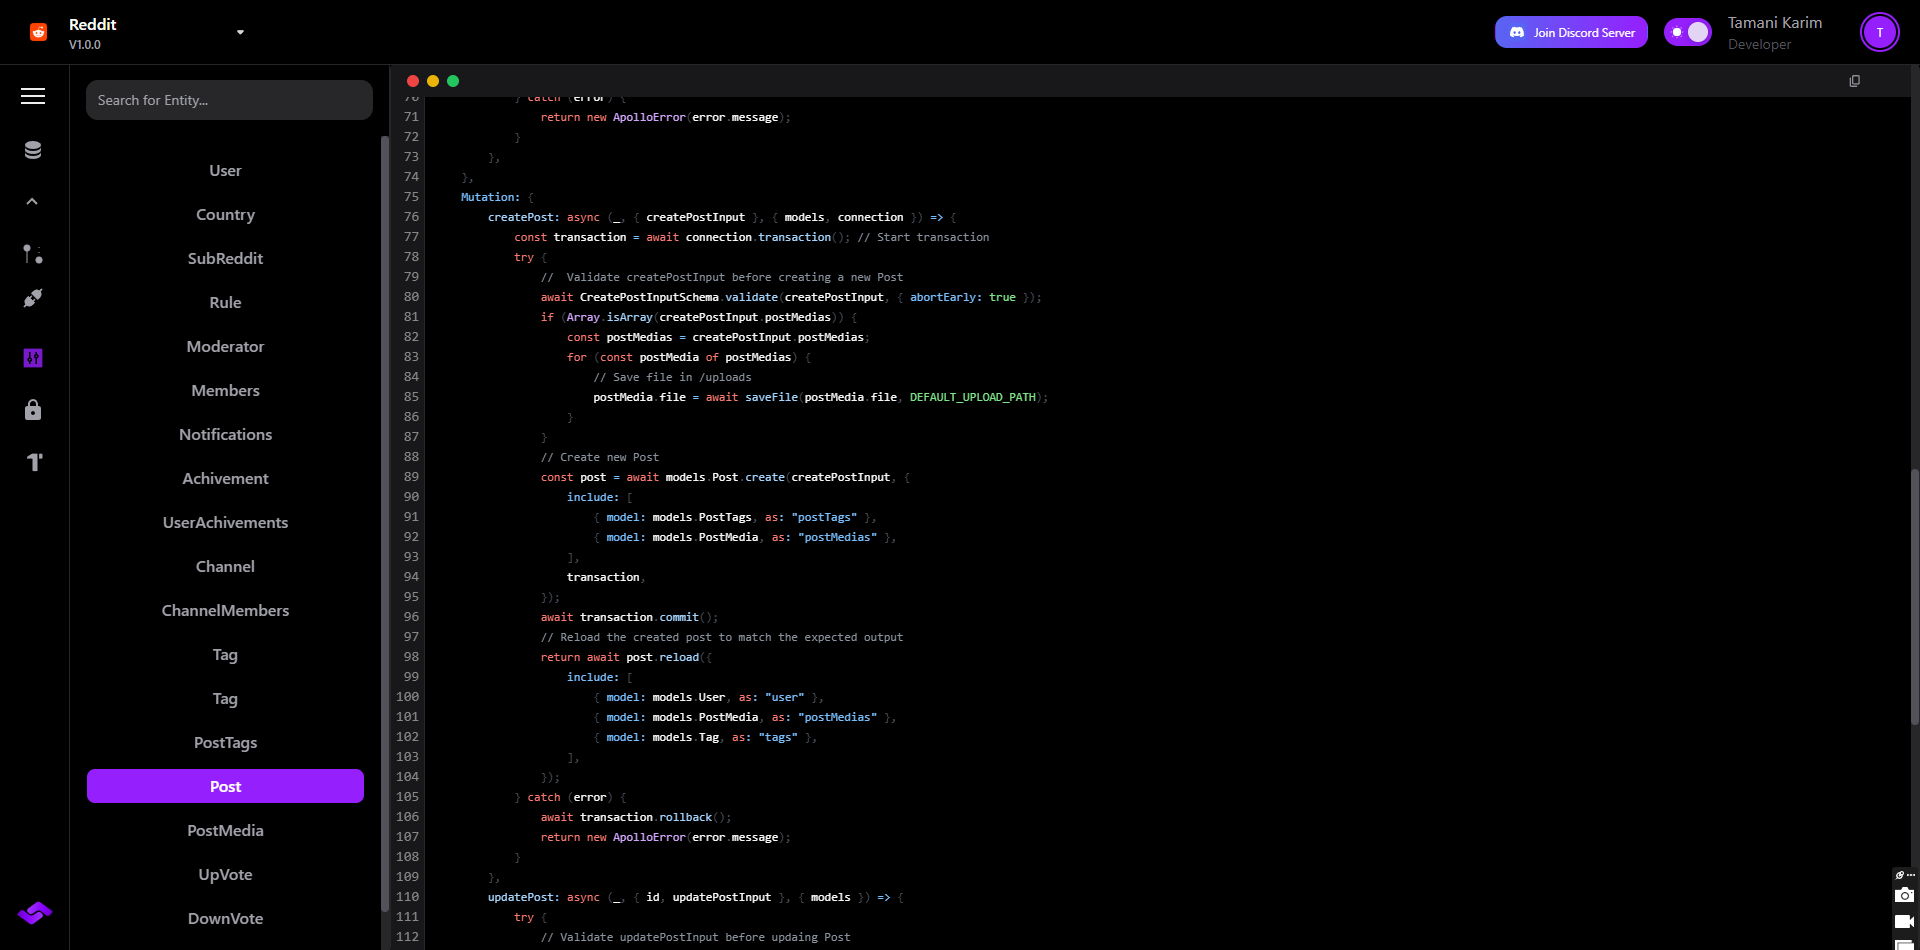The width and height of the screenshot is (1920, 950).
Task: Open the overlay ellipsis options
Action: tap(1910, 875)
